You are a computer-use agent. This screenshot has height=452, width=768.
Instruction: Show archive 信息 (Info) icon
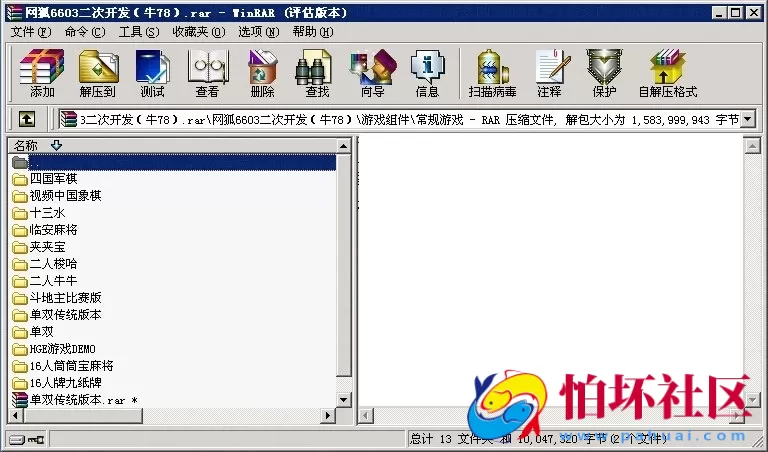427,74
